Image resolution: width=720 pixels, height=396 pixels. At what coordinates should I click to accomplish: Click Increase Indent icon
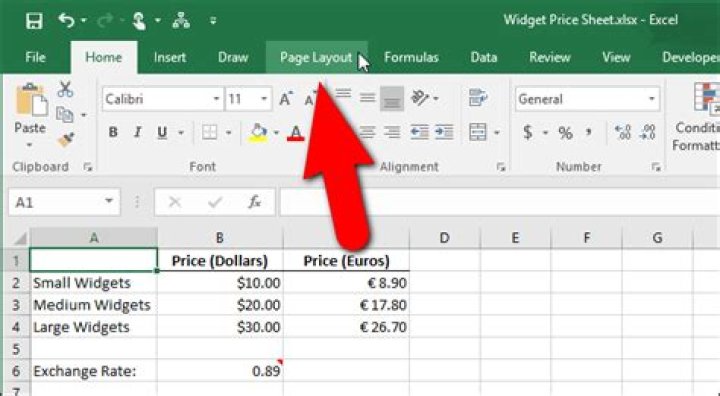[444, 133]
